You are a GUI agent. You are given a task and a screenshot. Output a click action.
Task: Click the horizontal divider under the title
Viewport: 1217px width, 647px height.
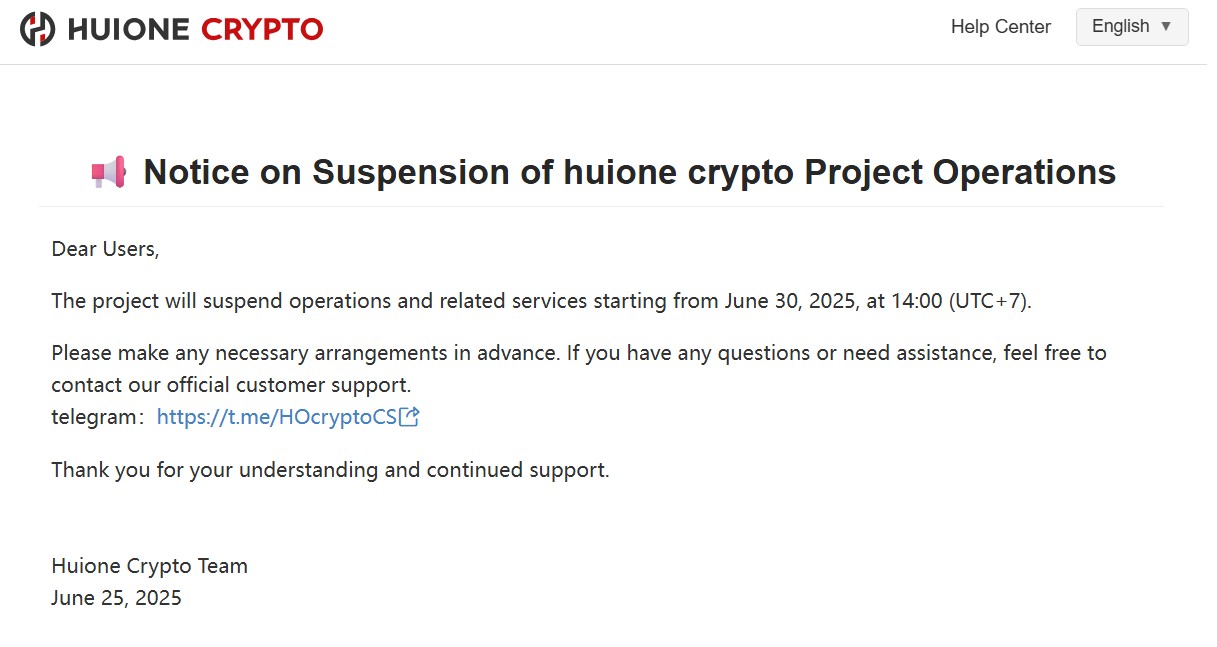click(601, 206)
